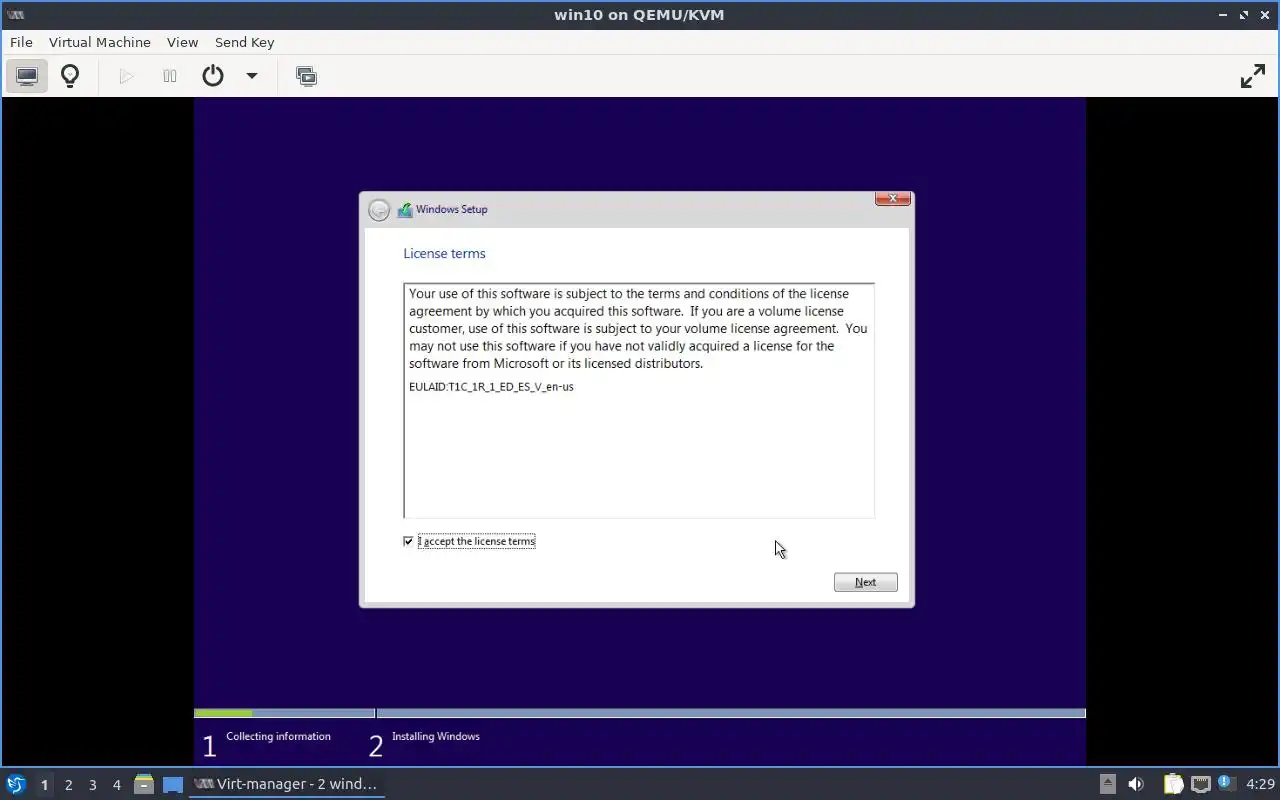Open file manager from taskbar
Viewport: 1280px width, 800px height.
(144, 784)
